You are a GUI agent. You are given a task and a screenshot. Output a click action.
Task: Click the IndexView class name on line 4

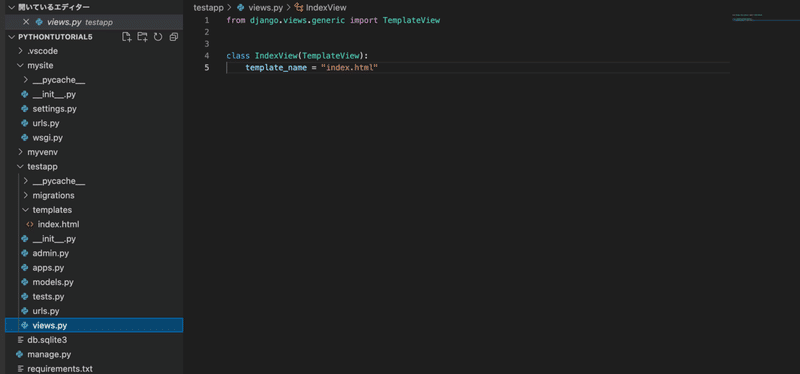point(277,56)
